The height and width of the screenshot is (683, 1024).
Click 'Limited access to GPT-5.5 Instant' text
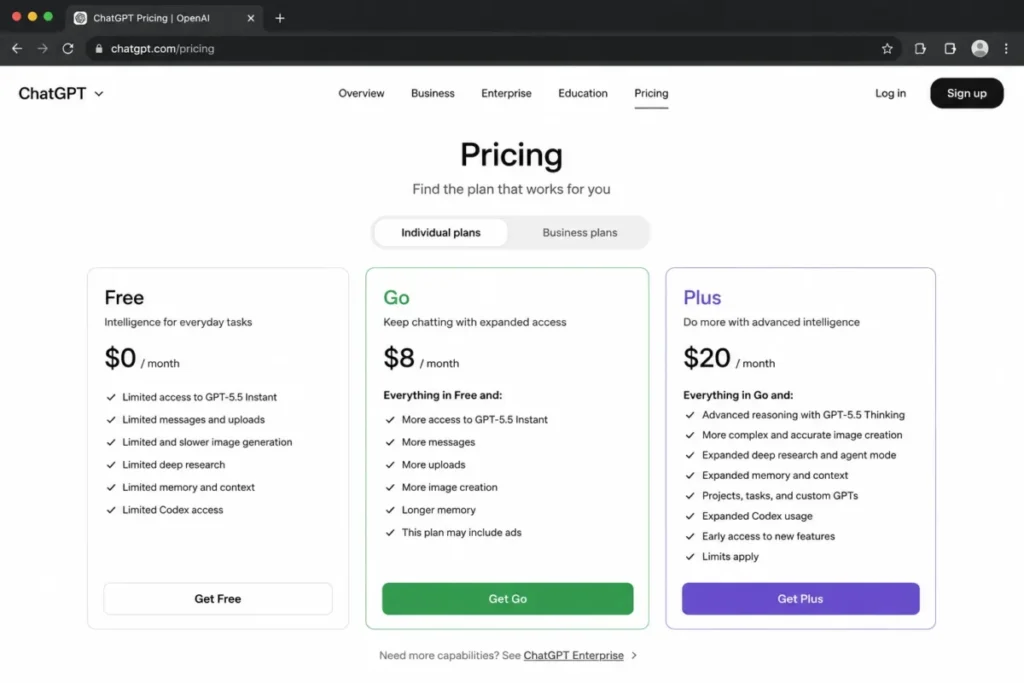(x=199, y=397)
